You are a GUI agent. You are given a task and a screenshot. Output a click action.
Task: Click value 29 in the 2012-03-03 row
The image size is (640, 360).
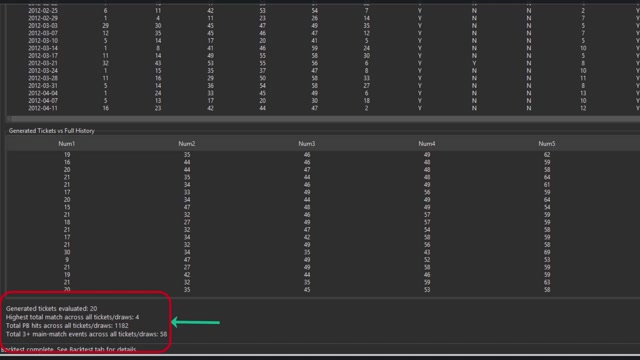(x=105, y=26)
